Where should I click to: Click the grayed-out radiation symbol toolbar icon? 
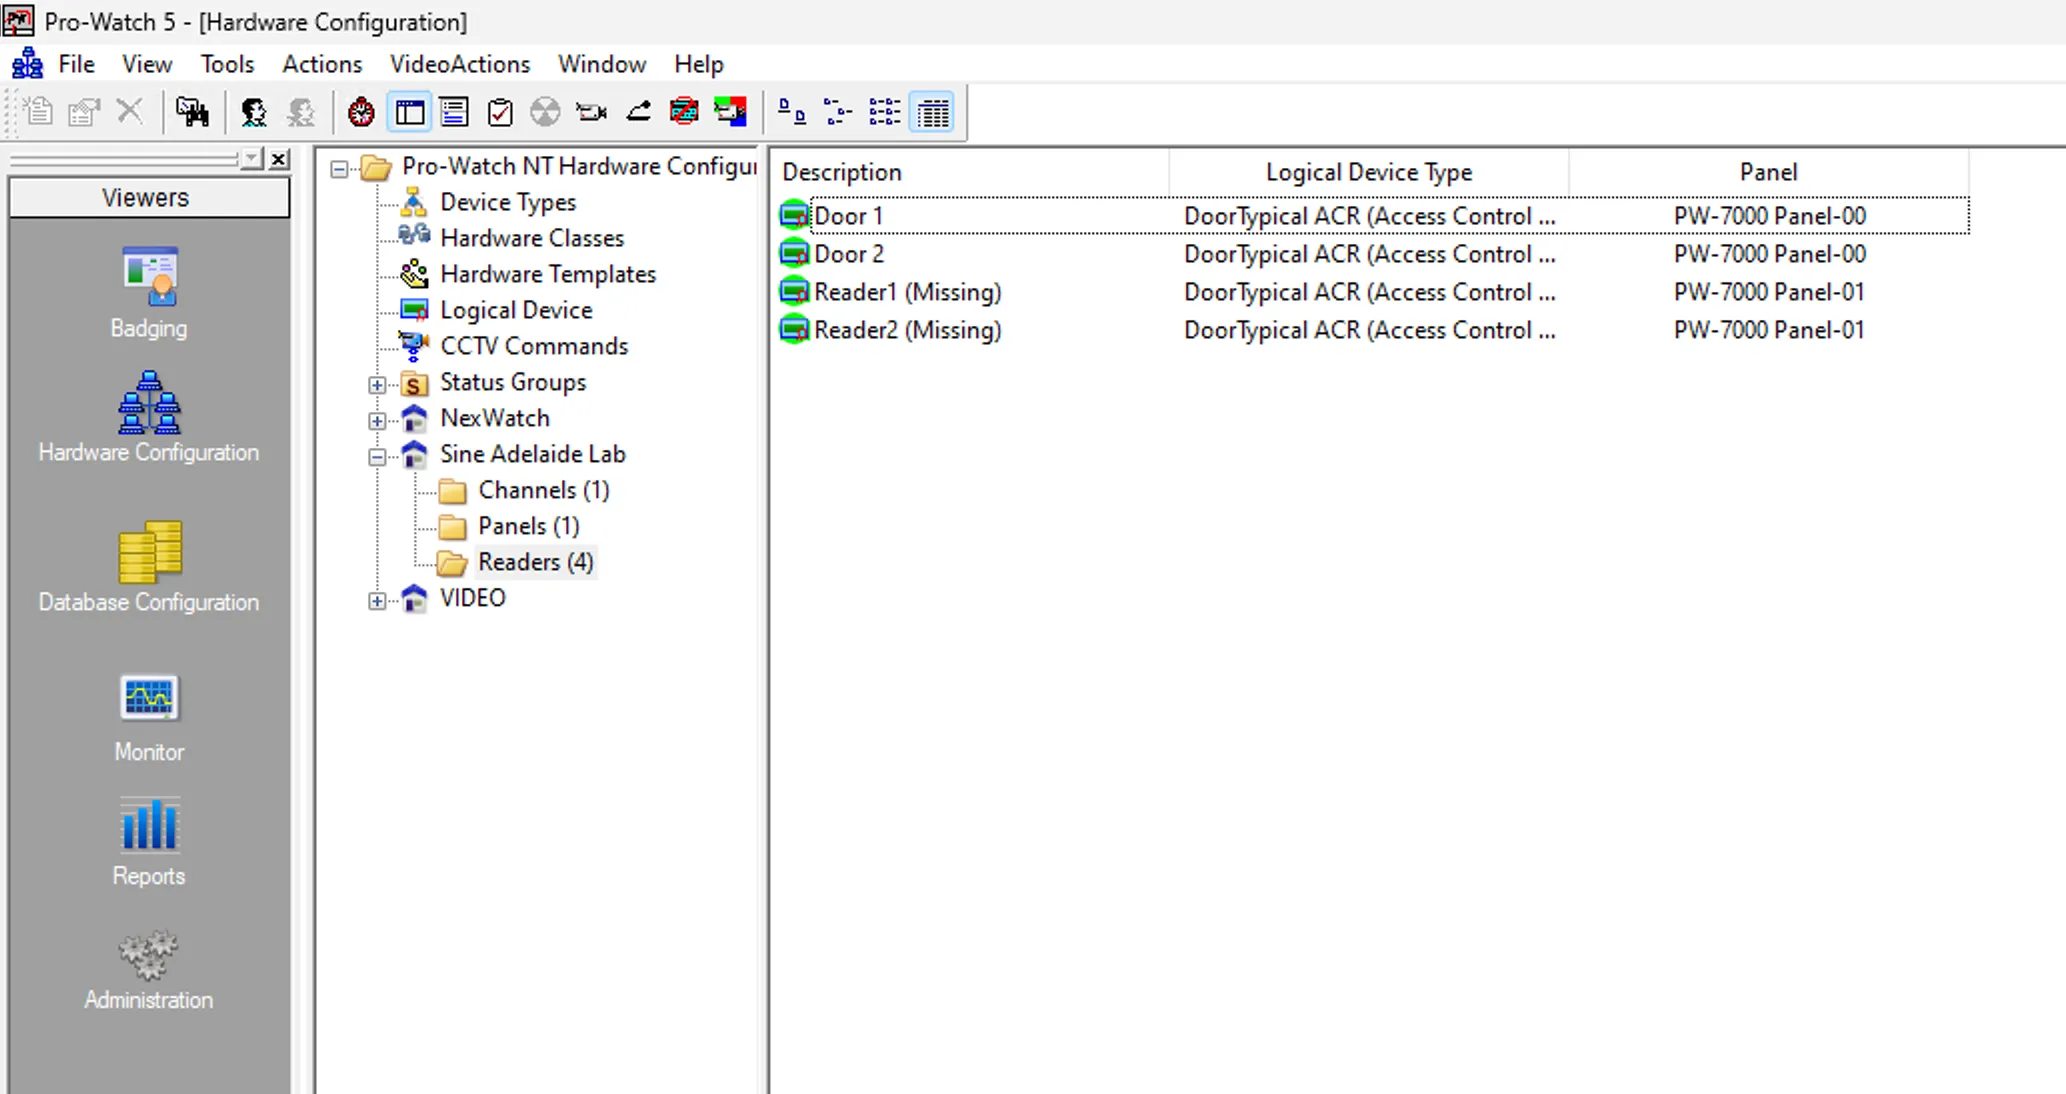coord(545,112)
